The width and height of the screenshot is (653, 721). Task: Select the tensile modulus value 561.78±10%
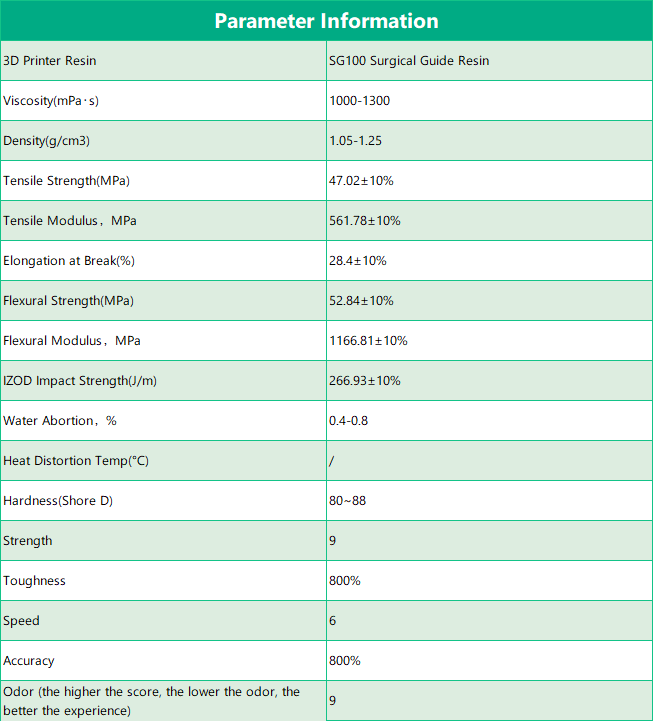[364, 221]
